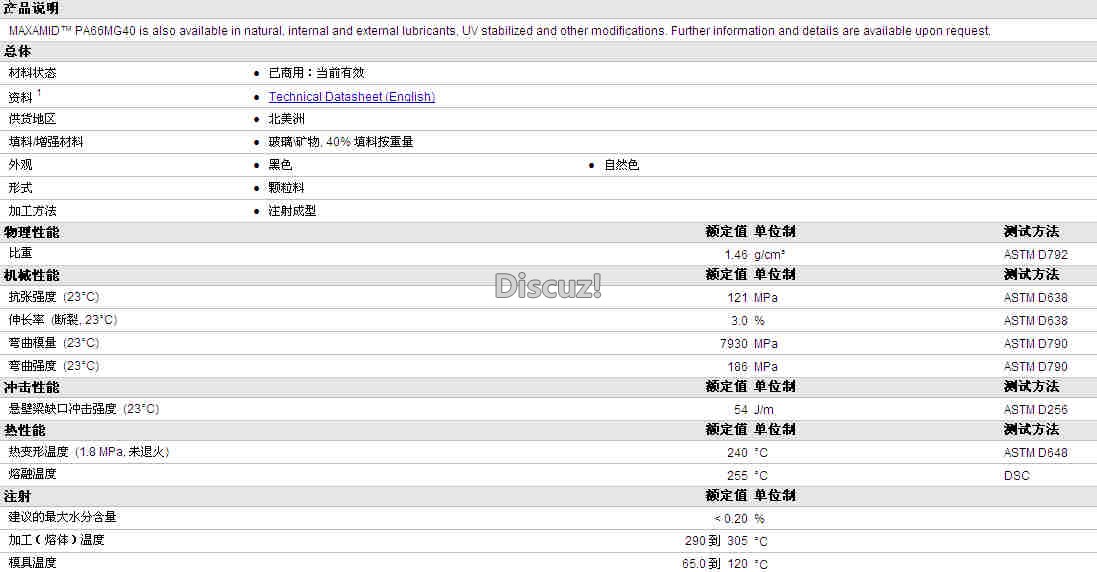1097x572 pixels.
Task: Click the MAXAMID PA66MG40 description text
Action: point(500,31)
